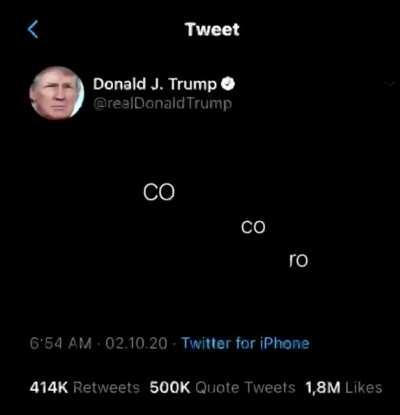Open the Retweets label
400x415 pixels.
click(x=106, y=388)
